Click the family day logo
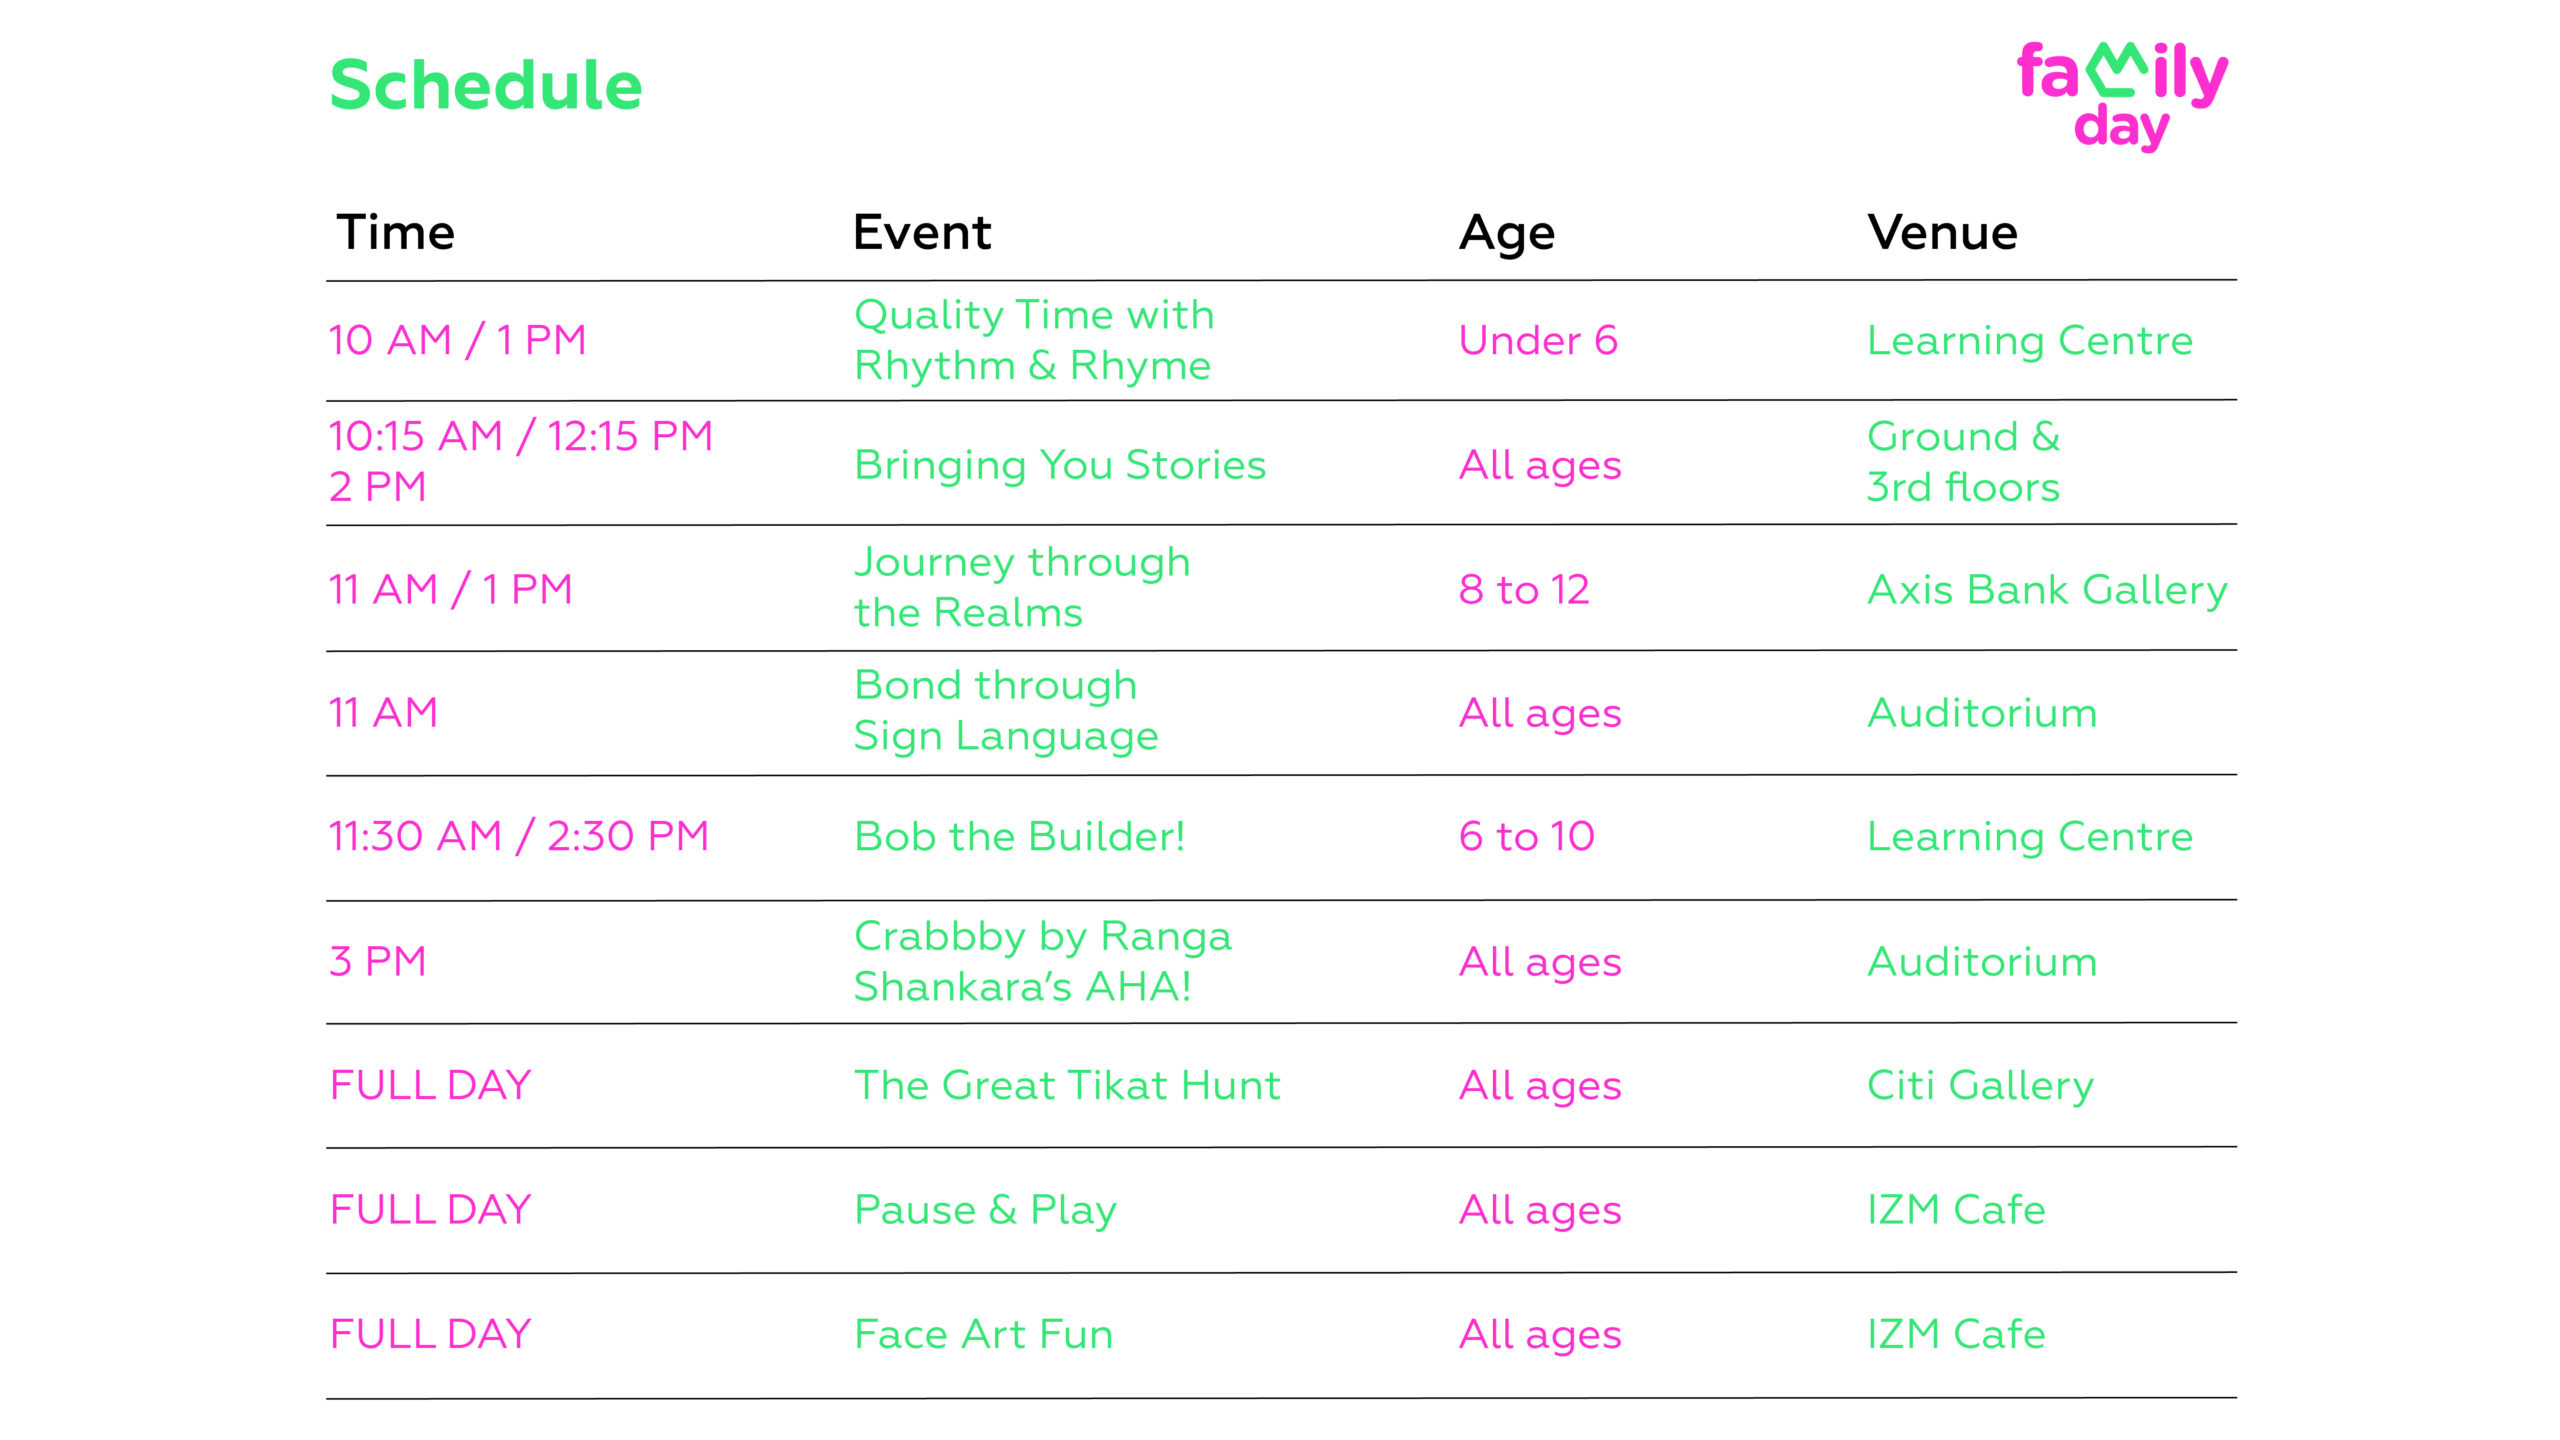The width and height of the screenshot is (2560, 1440). [x=2122, y=95]
